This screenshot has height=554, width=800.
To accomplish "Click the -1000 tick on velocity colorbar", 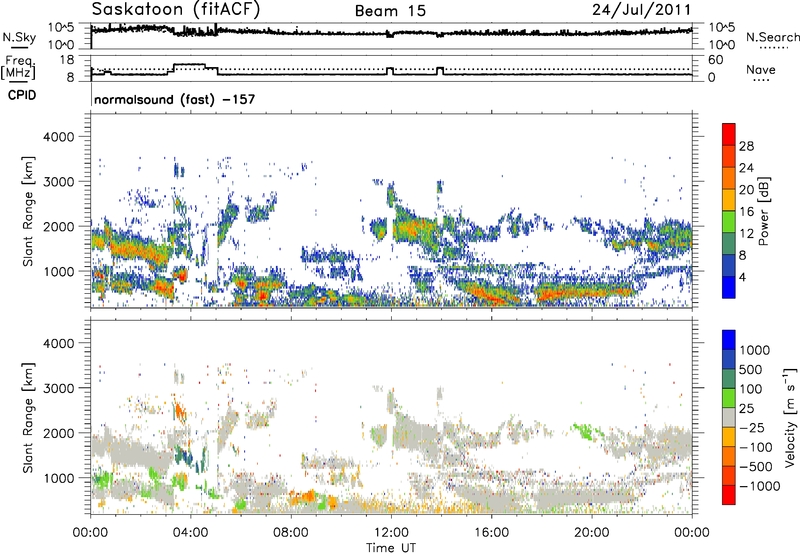I will pyautogui.click(x=760, y=486).
